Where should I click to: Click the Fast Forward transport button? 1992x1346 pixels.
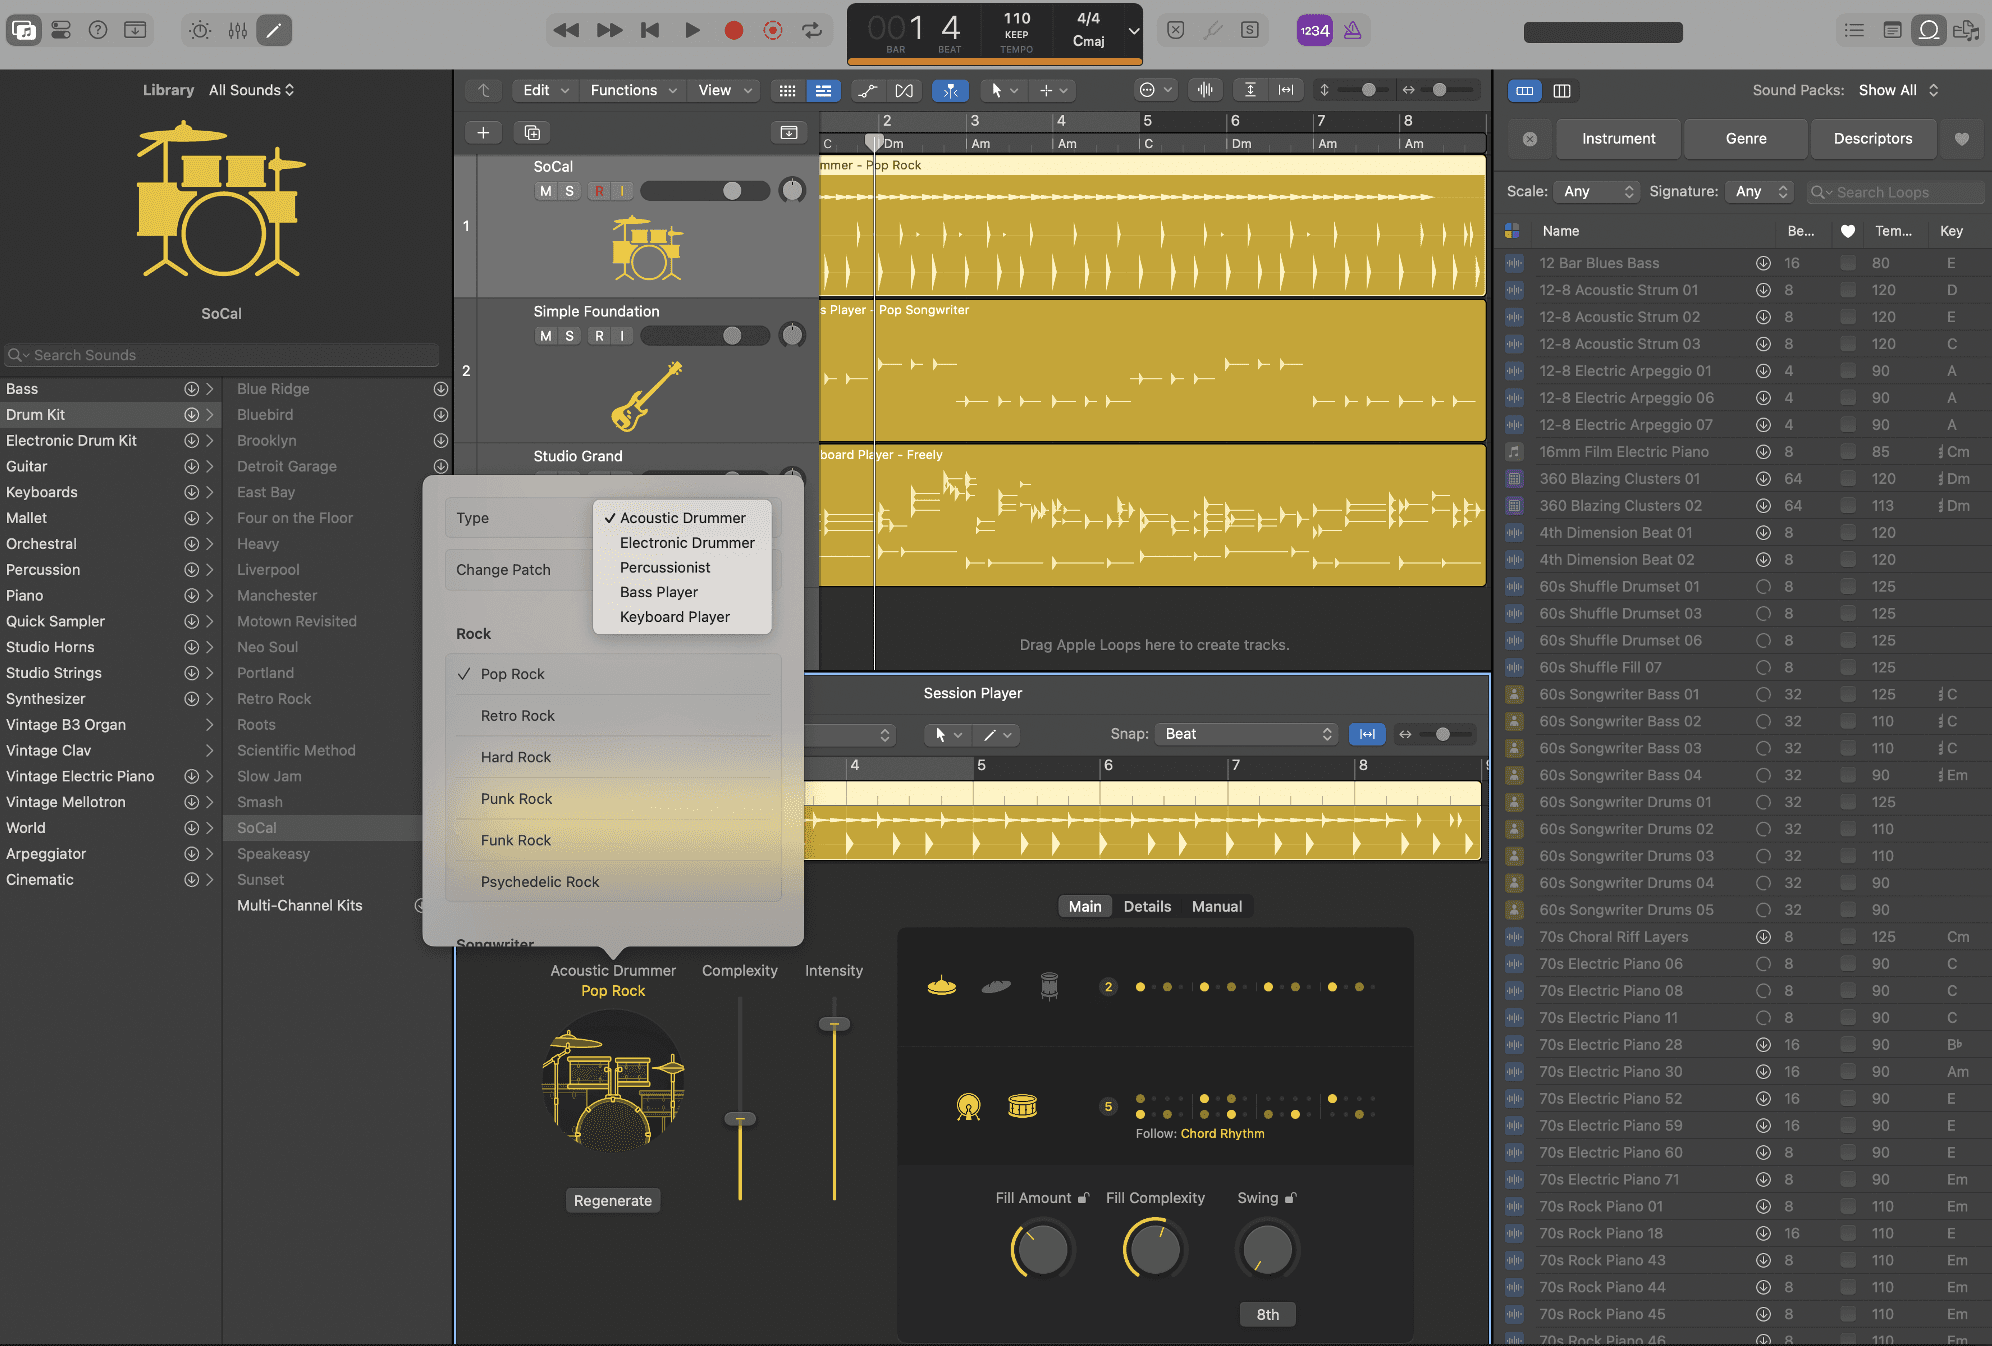(609, 30)
